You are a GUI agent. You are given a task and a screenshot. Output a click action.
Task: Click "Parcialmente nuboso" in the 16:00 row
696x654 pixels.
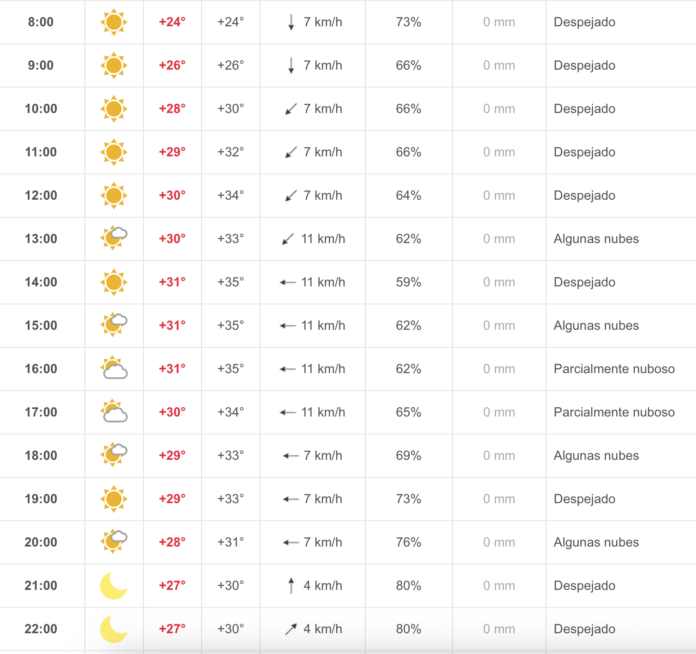click(614, 369)
